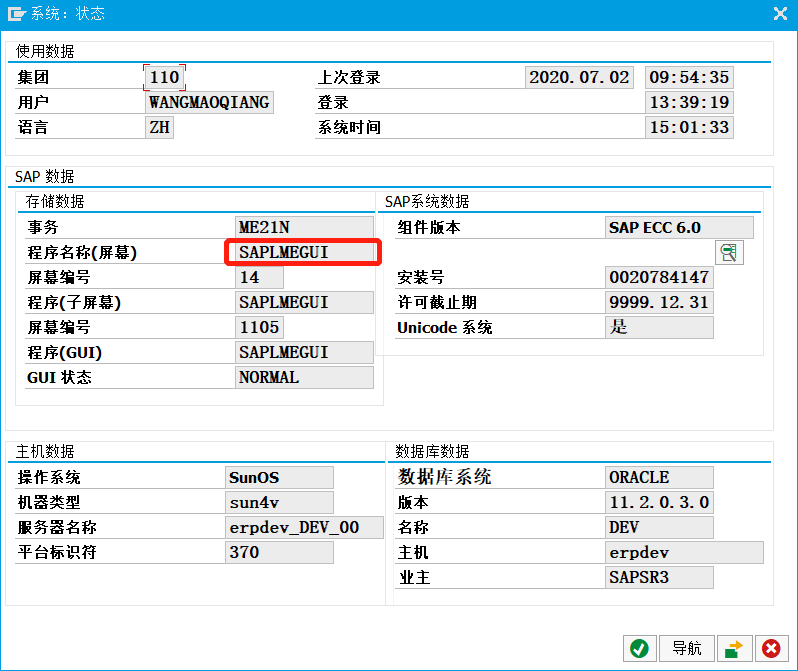
Task: Open component version details magnifier icon
Action: click(x=729, y=253)
